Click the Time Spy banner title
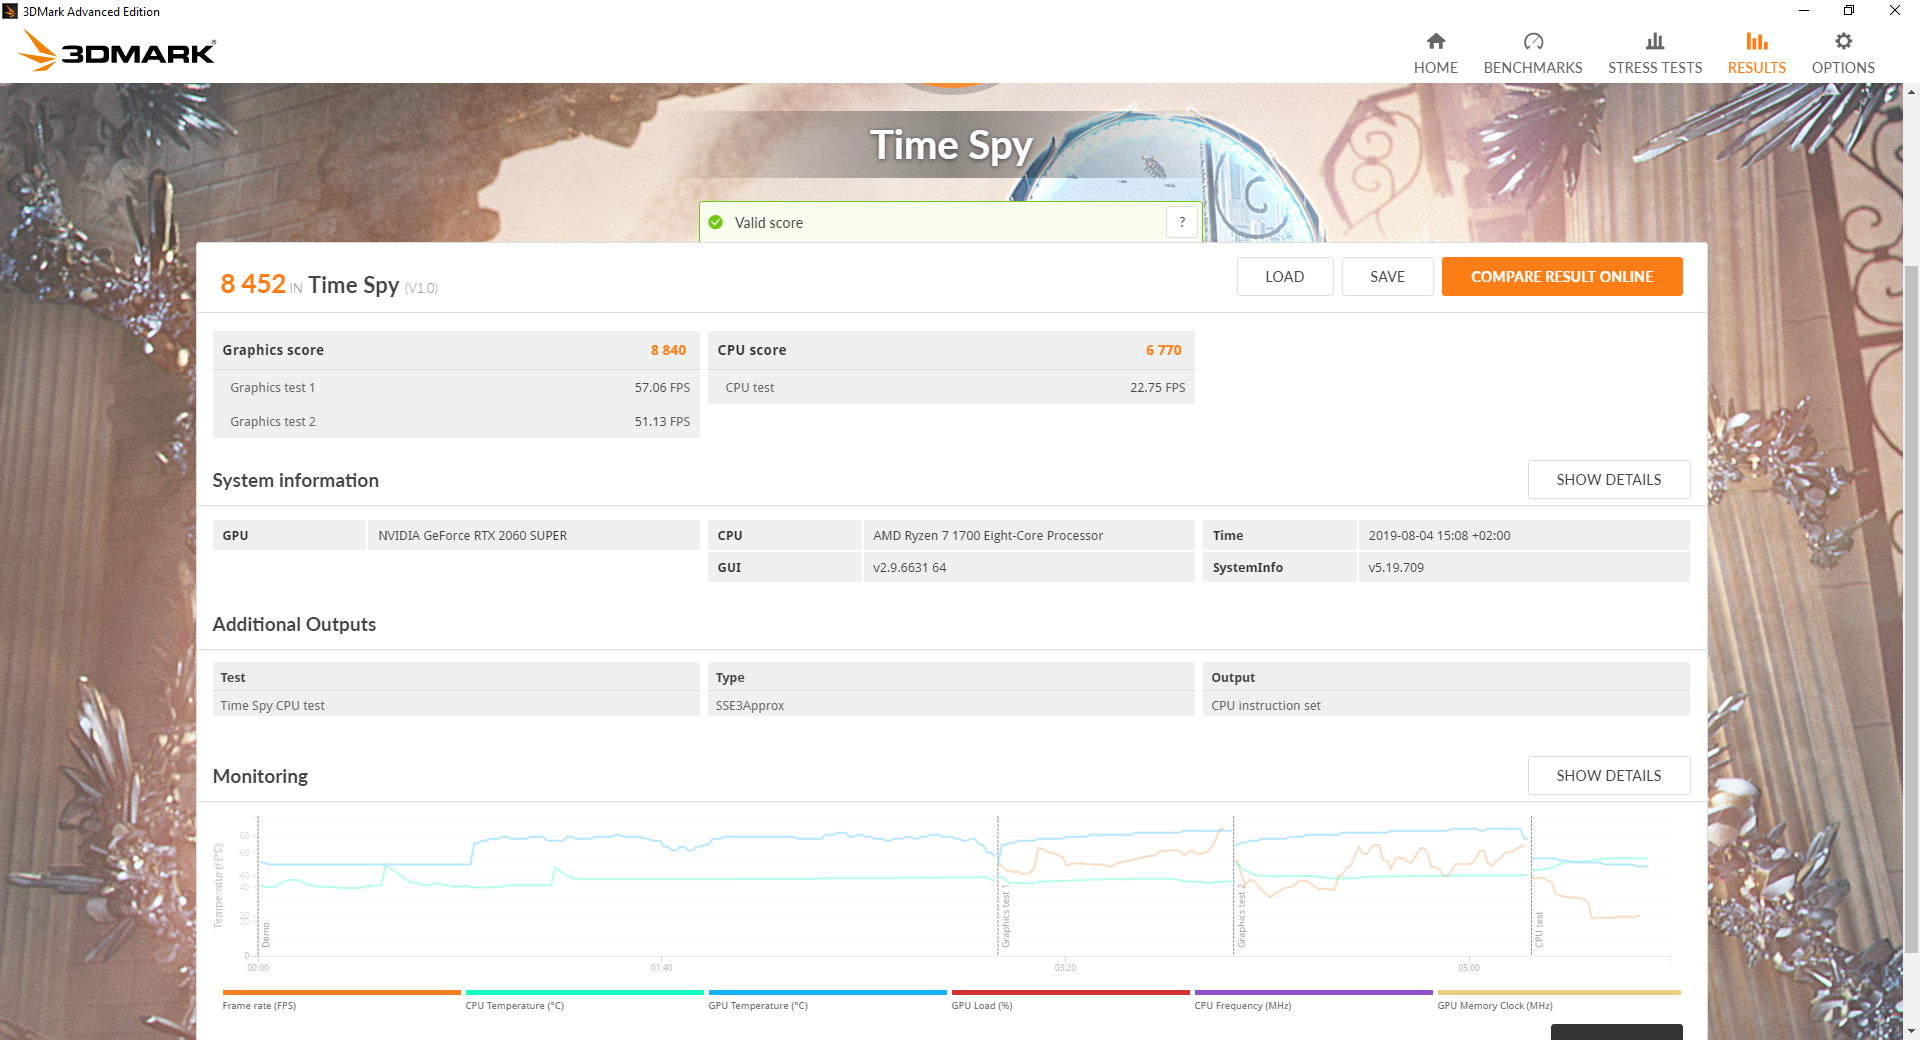The image size is (1920, 1040). point(950,146)
